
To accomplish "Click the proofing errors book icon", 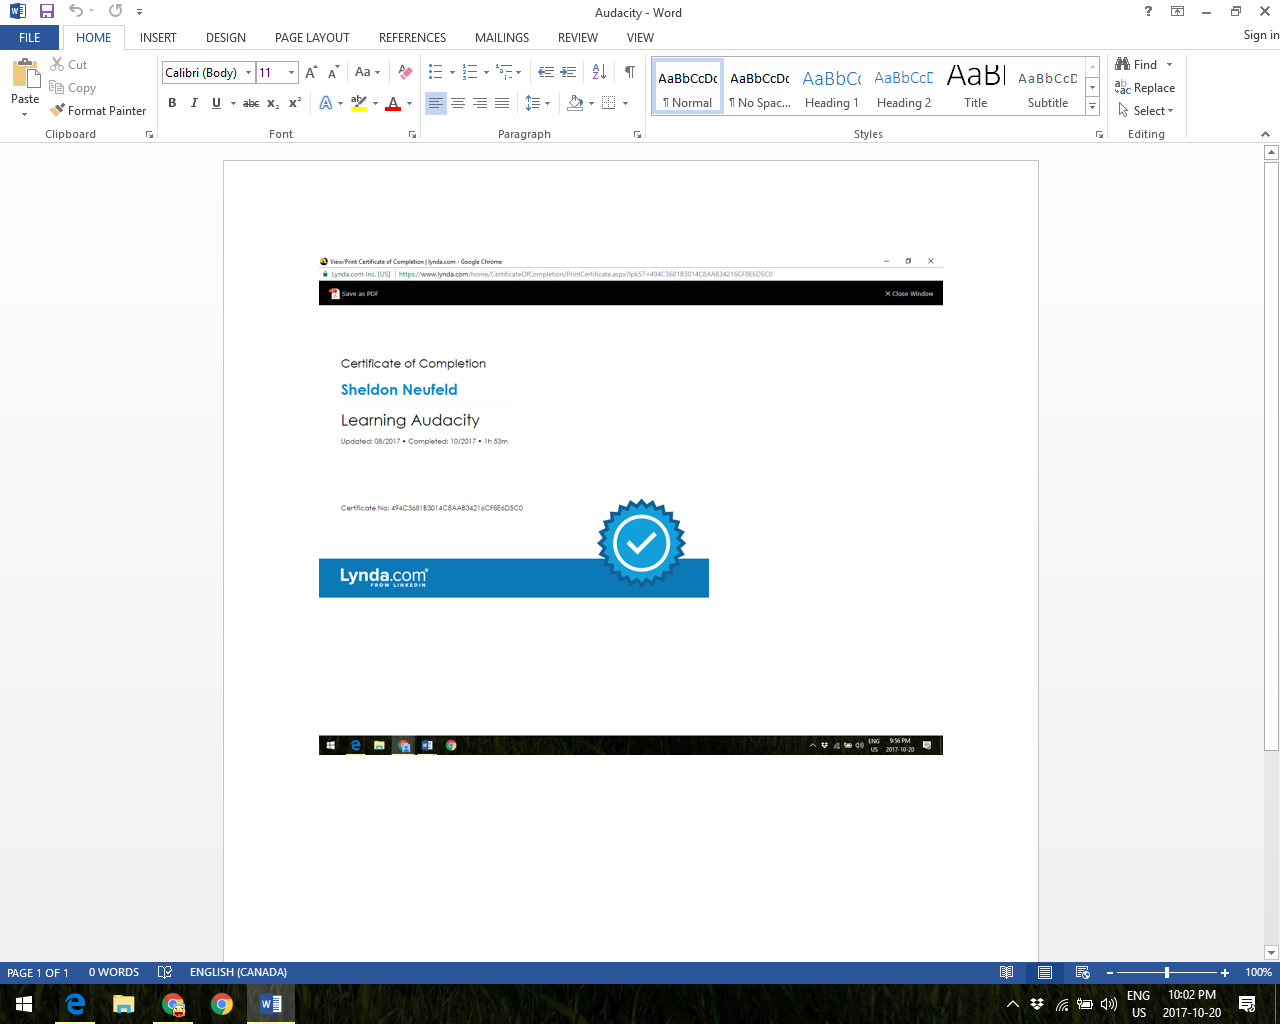I will [x=165, y=972].
